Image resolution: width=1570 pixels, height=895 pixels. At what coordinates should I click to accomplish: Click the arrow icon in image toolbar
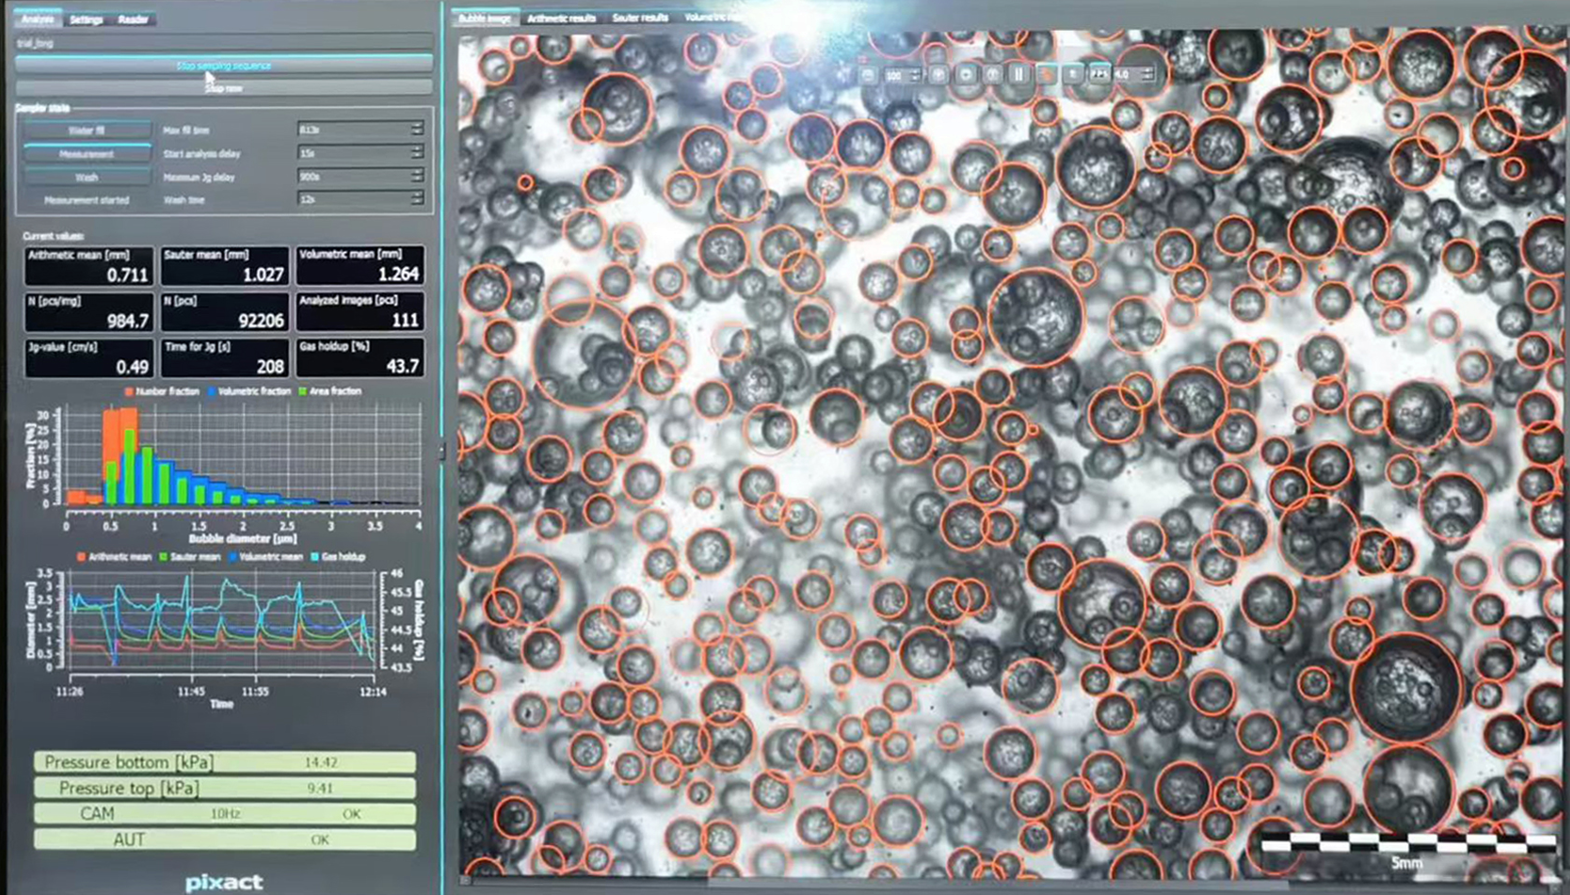(x=965, y=74)
